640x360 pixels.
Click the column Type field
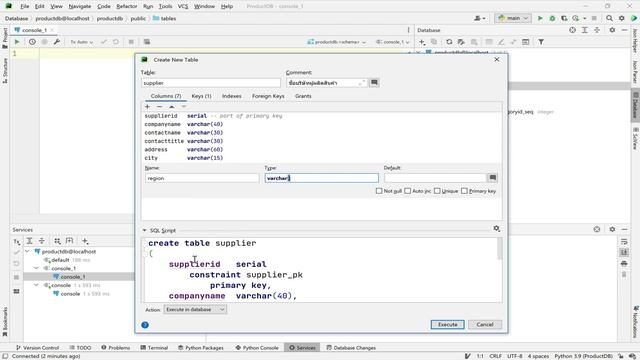click(321, 178)
